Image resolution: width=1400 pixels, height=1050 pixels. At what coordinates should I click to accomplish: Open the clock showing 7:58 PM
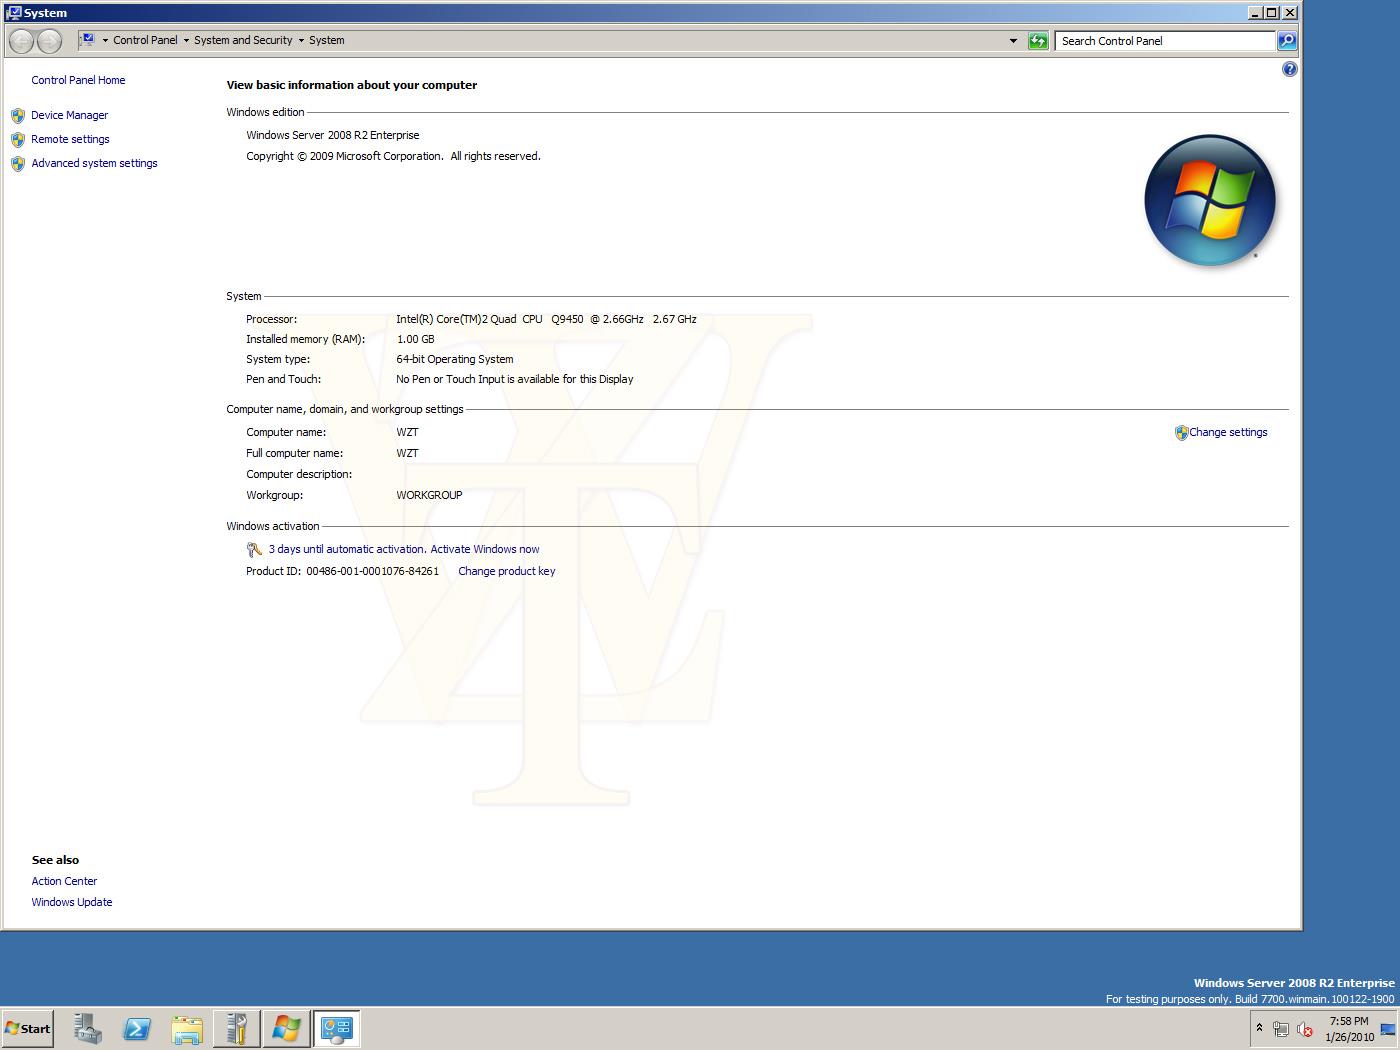pyautogui.click(x=1349, y=1029)
